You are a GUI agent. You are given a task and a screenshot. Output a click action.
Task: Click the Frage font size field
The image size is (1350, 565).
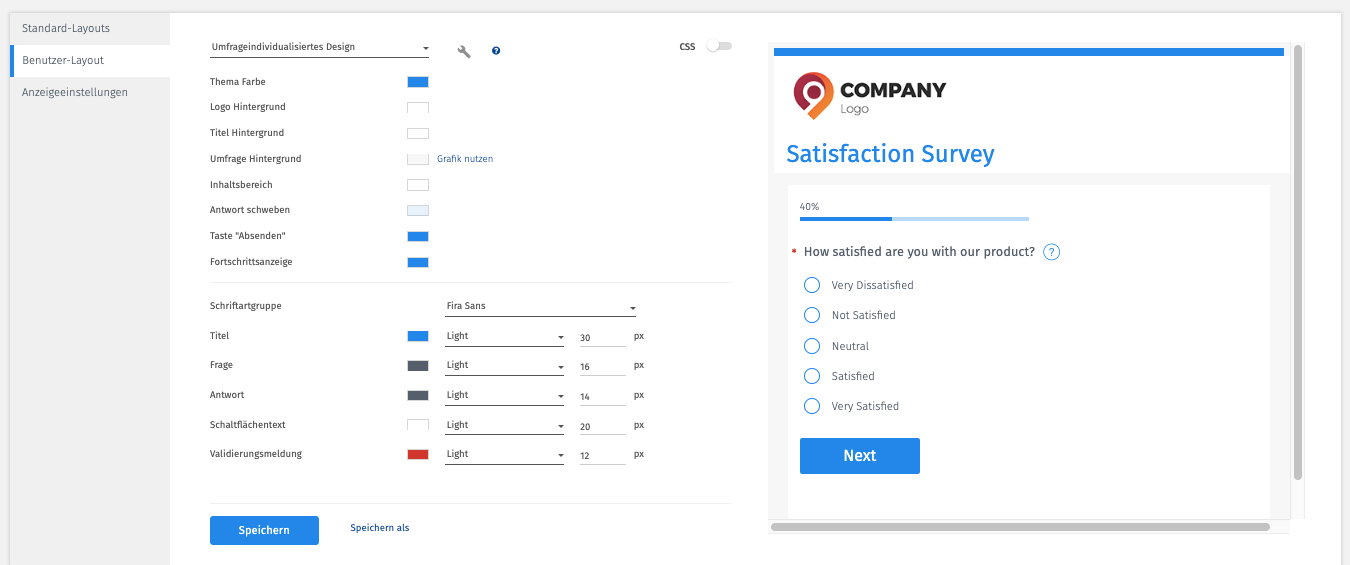[x=602, y=367]
